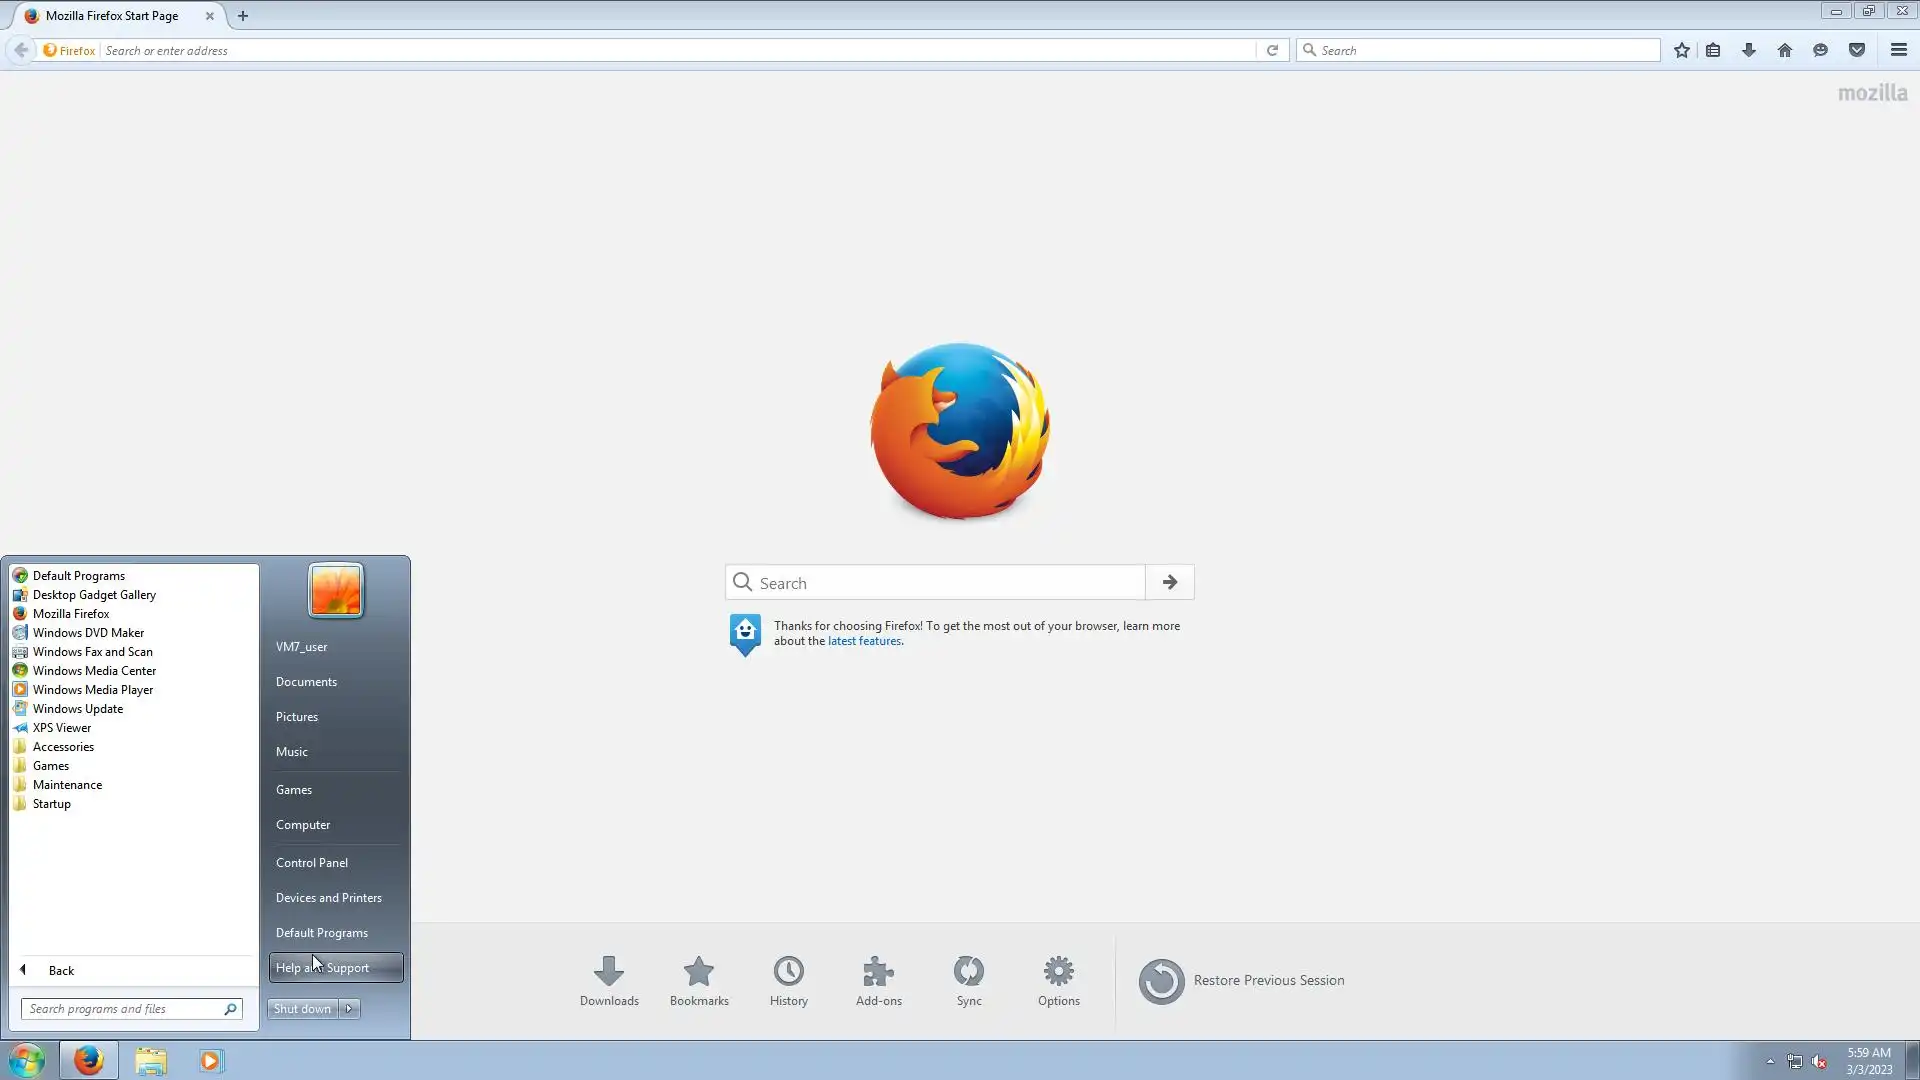Image resolution: width=1920 pixels, height=1080 pixels.
Task: Open History from the start page
Action: pos(788,980)
